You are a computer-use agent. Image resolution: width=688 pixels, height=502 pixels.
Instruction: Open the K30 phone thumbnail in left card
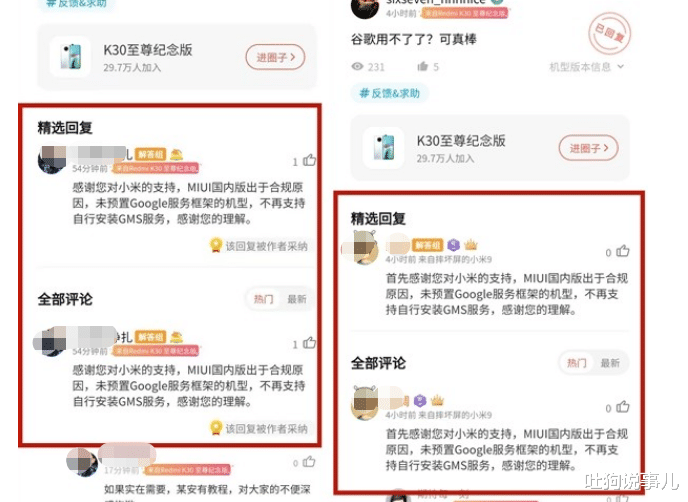71,57
